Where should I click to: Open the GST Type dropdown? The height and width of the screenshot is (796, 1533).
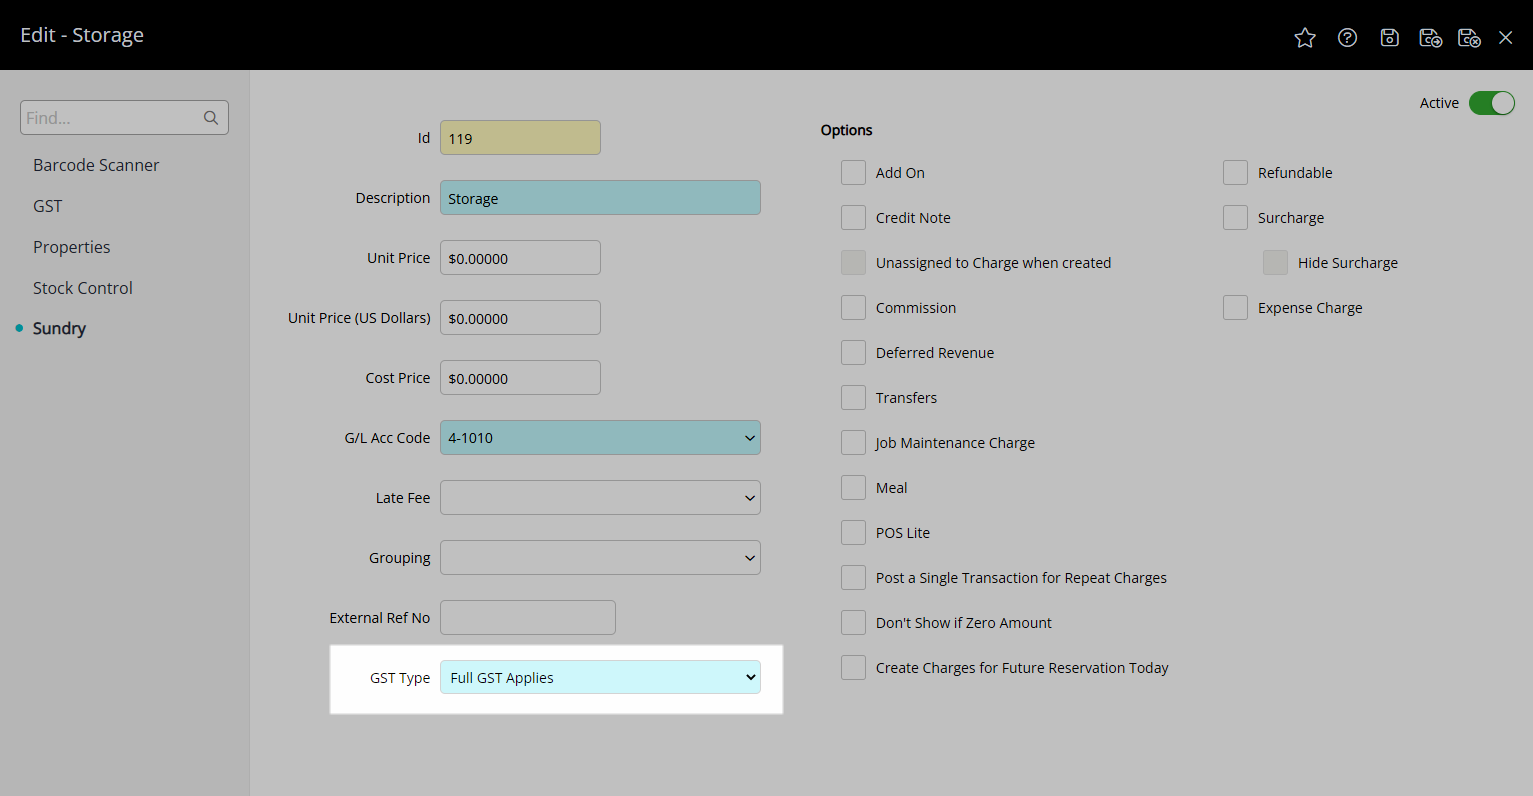[x=600, y=678]
